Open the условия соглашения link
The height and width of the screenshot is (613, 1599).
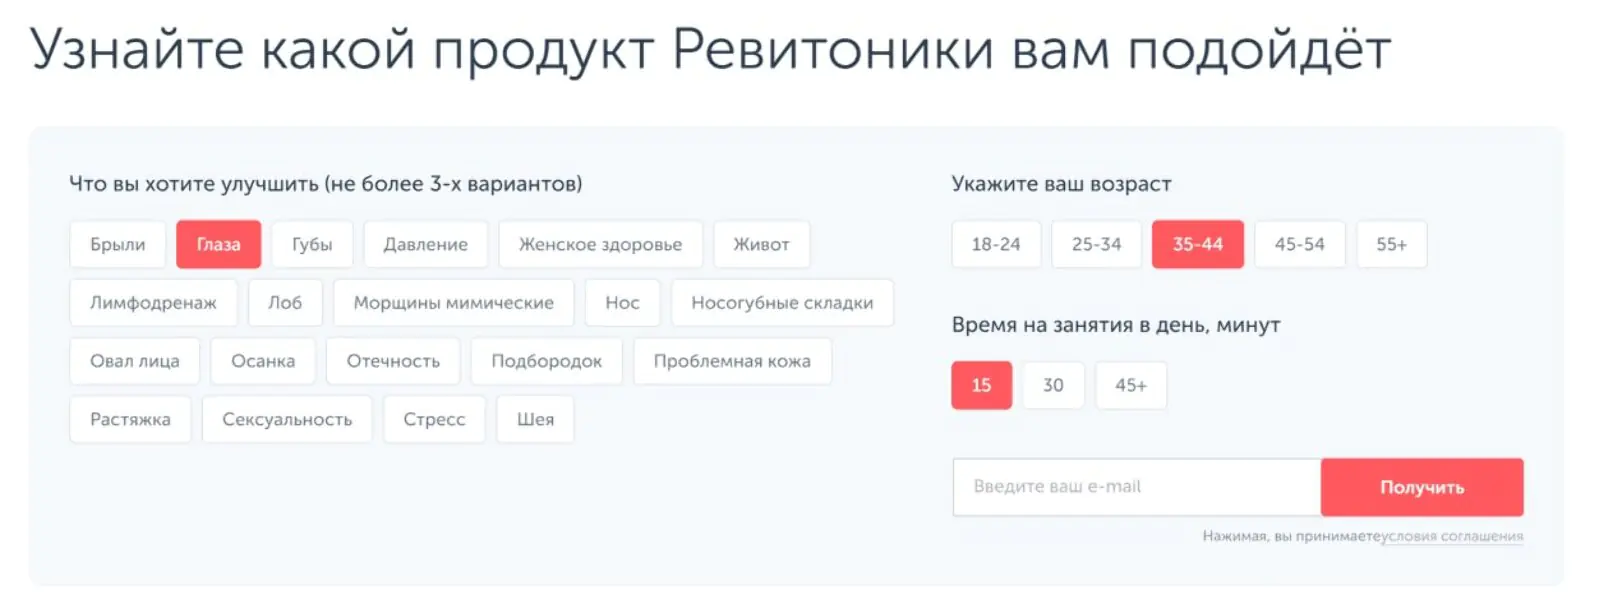[1453, 536]
